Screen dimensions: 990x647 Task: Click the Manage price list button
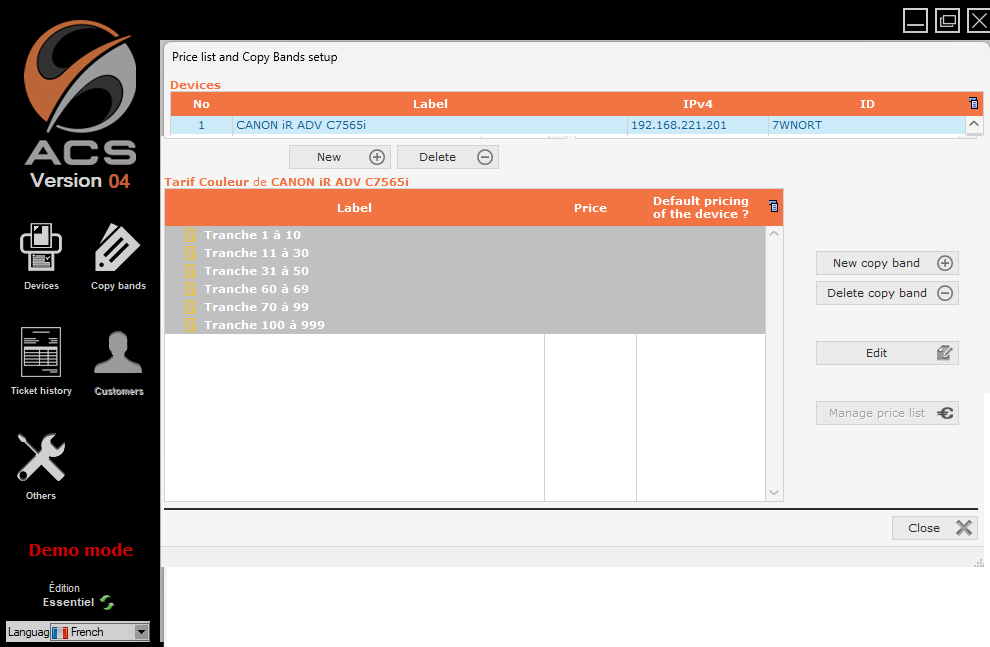pyautogui.click(x=887, y=413)
